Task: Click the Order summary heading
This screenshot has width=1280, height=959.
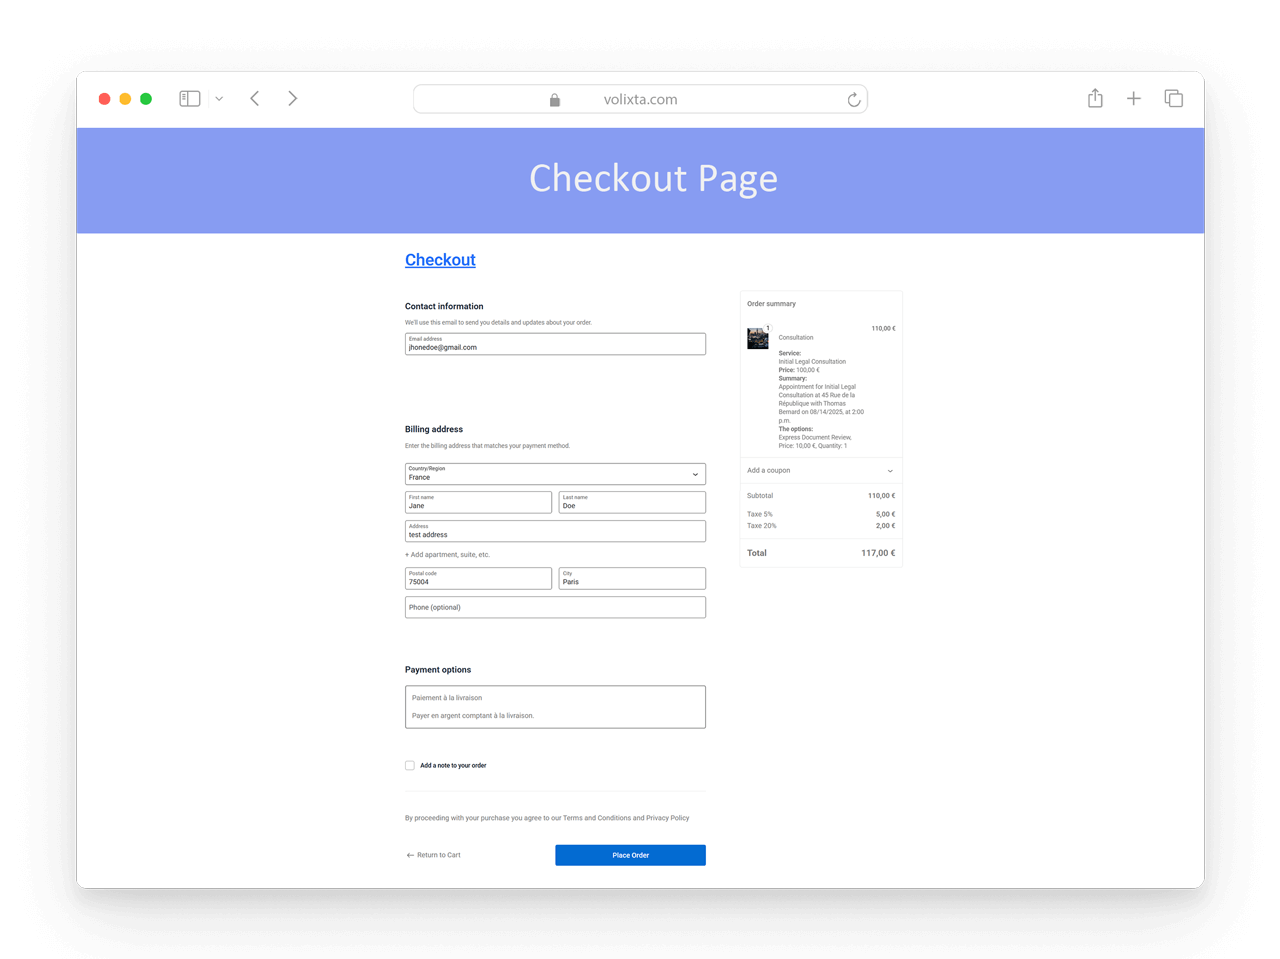Action: click(x=771, y=304)
